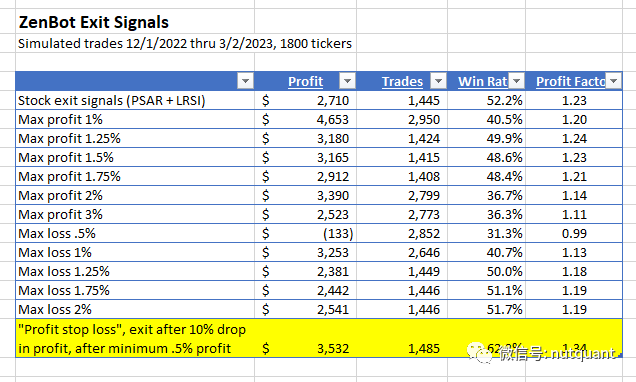Screen dimensions: 636x382
Task: Select the 'Max loss 2%' row label
Action: (55, 310)
